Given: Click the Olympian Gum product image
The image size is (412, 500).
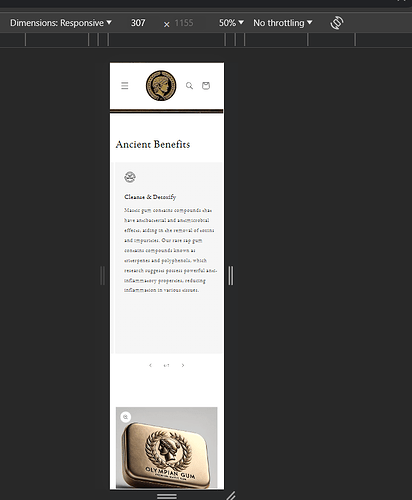Looking at the screenshot, I should [x=167, y=447].
